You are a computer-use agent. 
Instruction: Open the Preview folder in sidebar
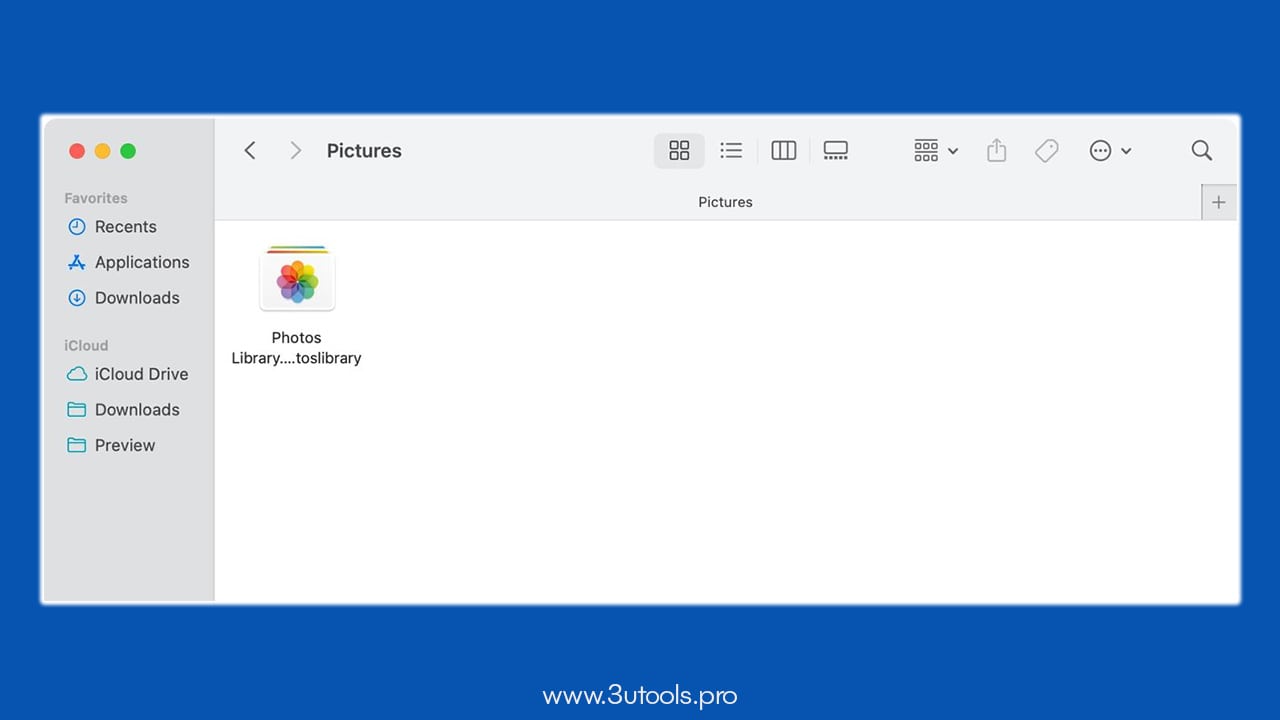(124, 445)
